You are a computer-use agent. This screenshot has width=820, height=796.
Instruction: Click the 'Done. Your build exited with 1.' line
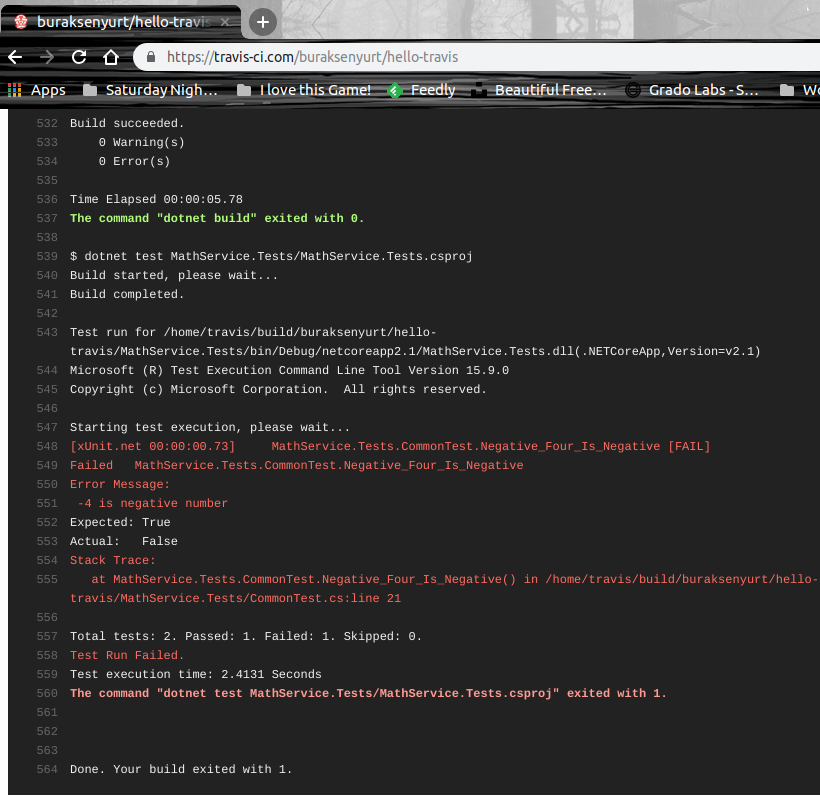pyautogui.click(x=181, y=769)
